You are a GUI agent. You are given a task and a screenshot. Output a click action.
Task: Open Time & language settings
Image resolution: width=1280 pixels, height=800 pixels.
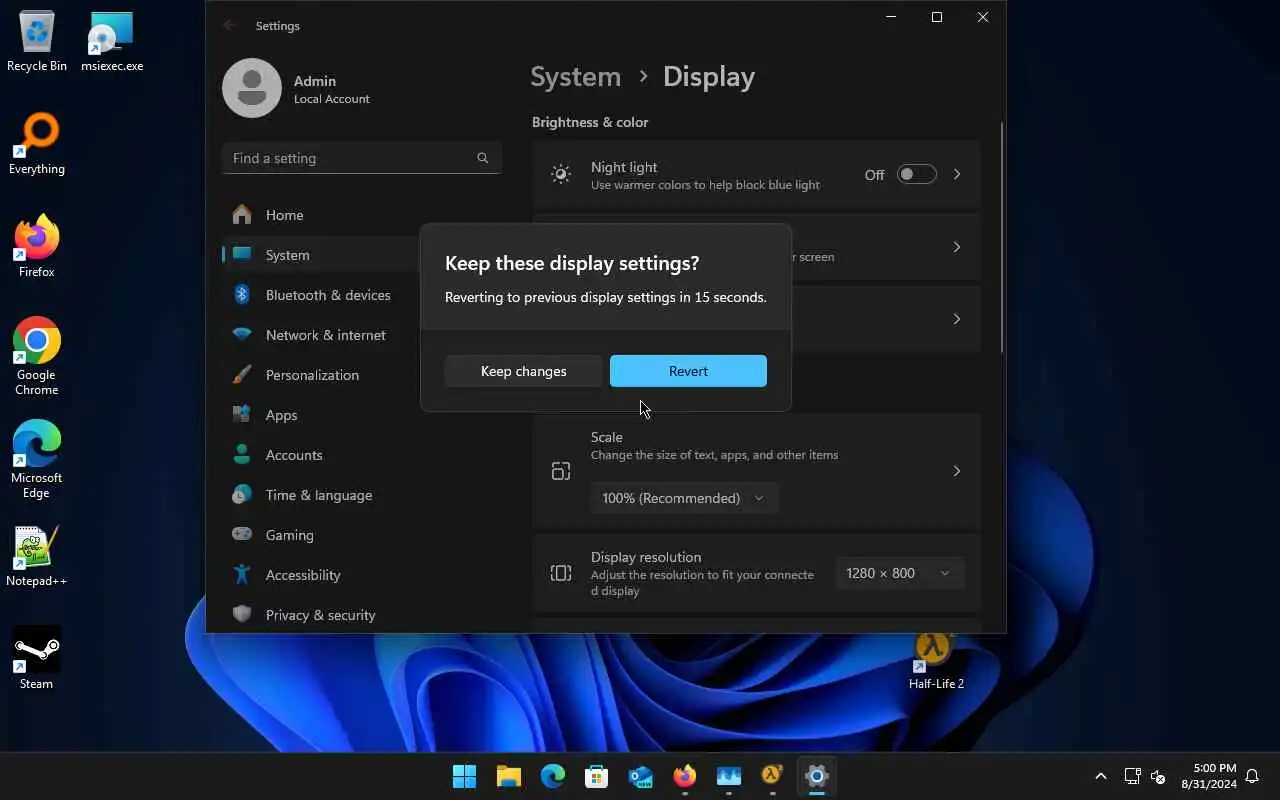320,495
